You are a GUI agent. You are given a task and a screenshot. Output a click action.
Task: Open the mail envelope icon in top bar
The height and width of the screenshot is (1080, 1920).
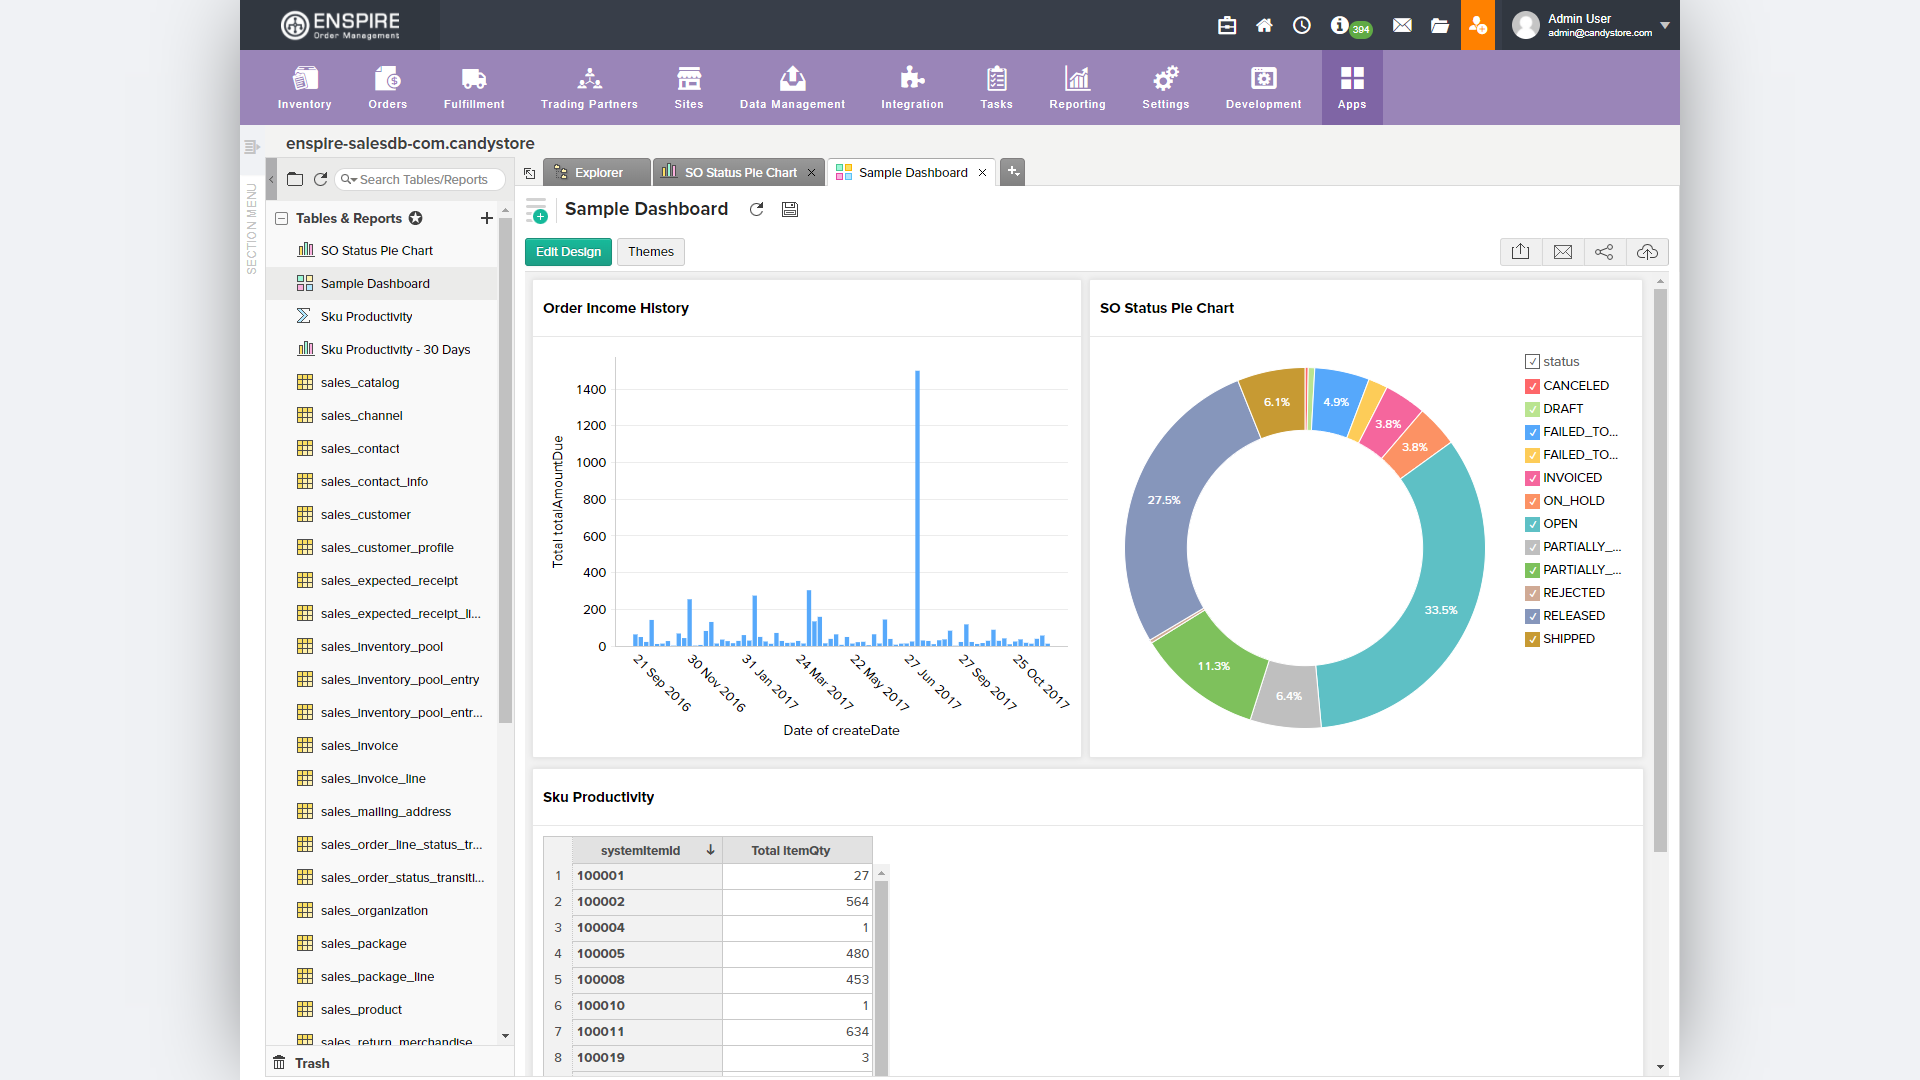tap(1402, 25)
